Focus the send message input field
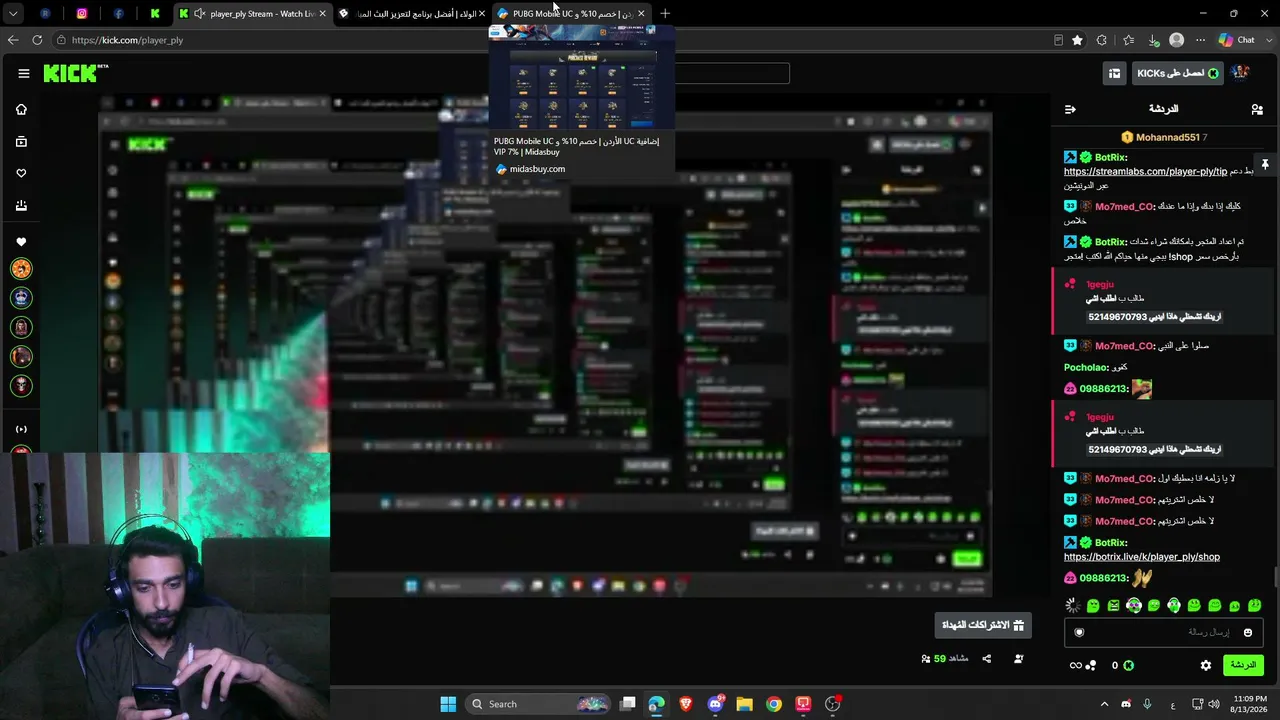 [x=1163, y=632]
